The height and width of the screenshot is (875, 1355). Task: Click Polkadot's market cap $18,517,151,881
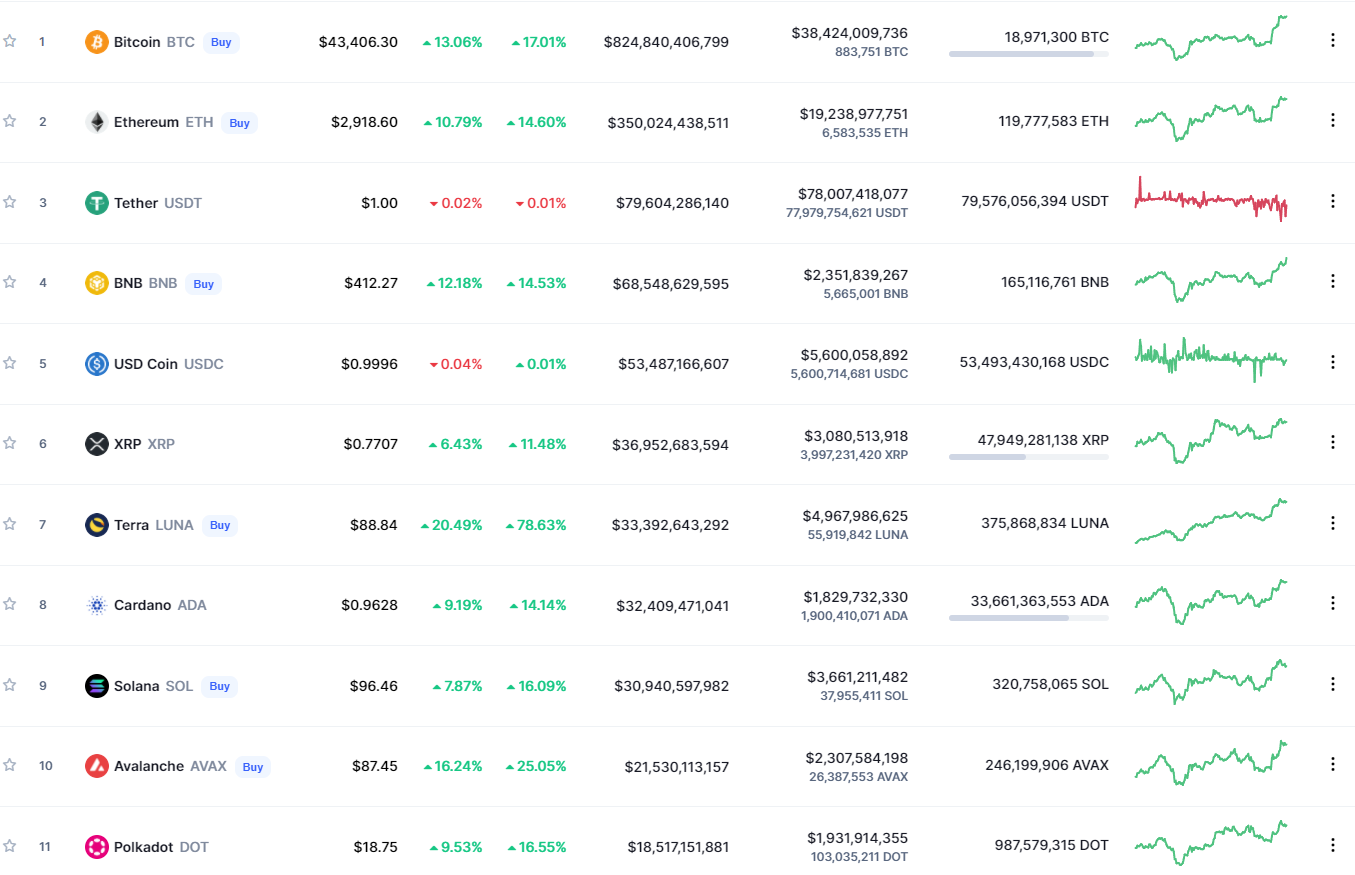click(x=678, y=847)
